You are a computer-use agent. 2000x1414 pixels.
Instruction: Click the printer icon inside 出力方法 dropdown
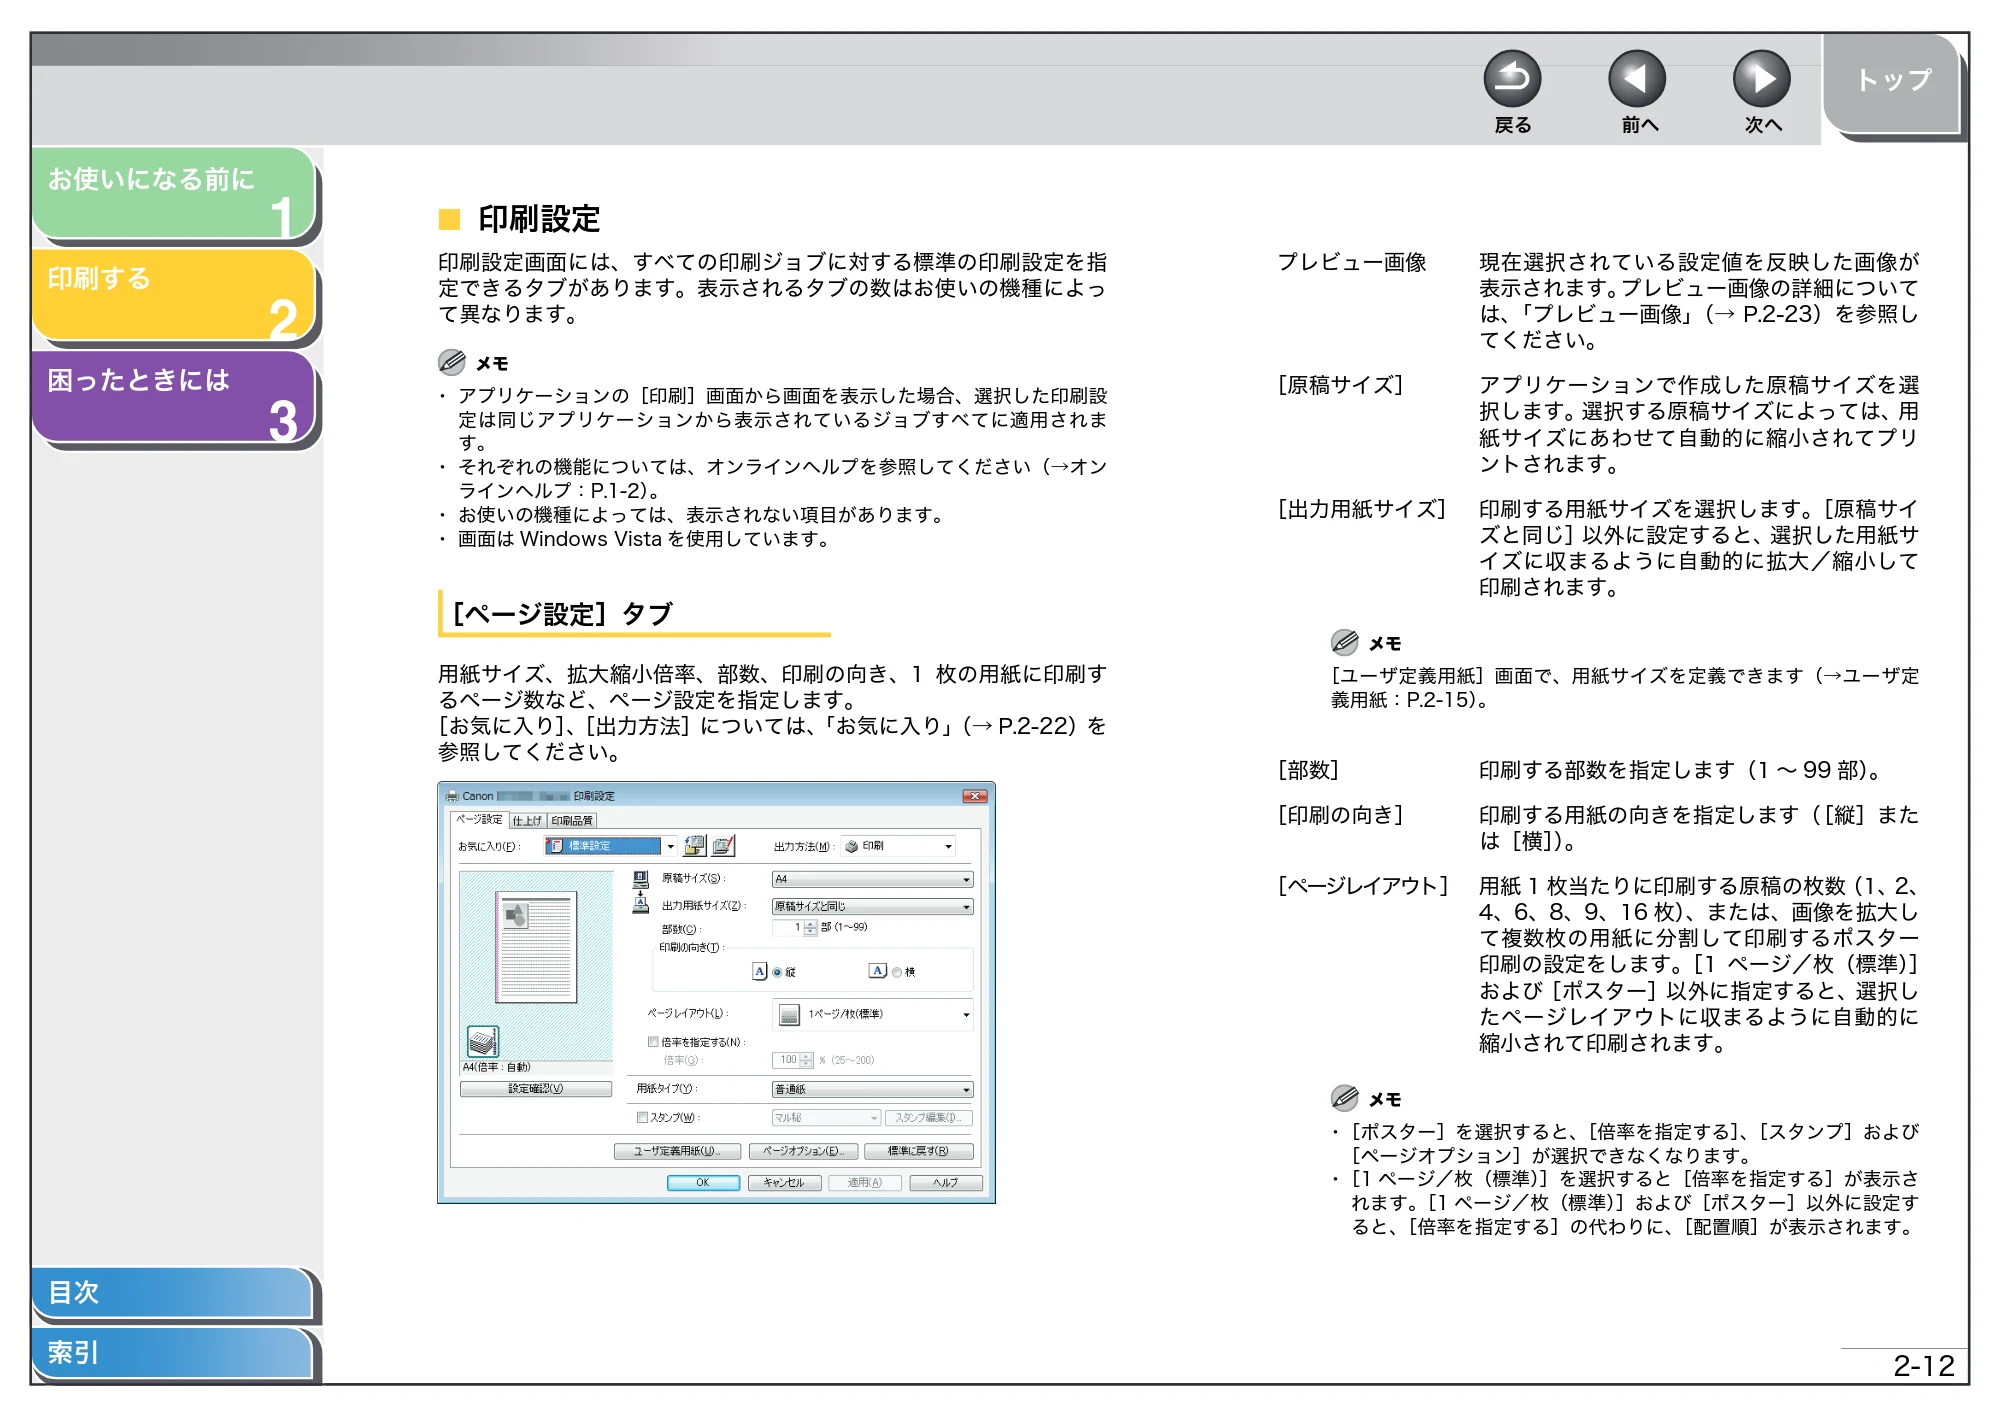(851, 846)
